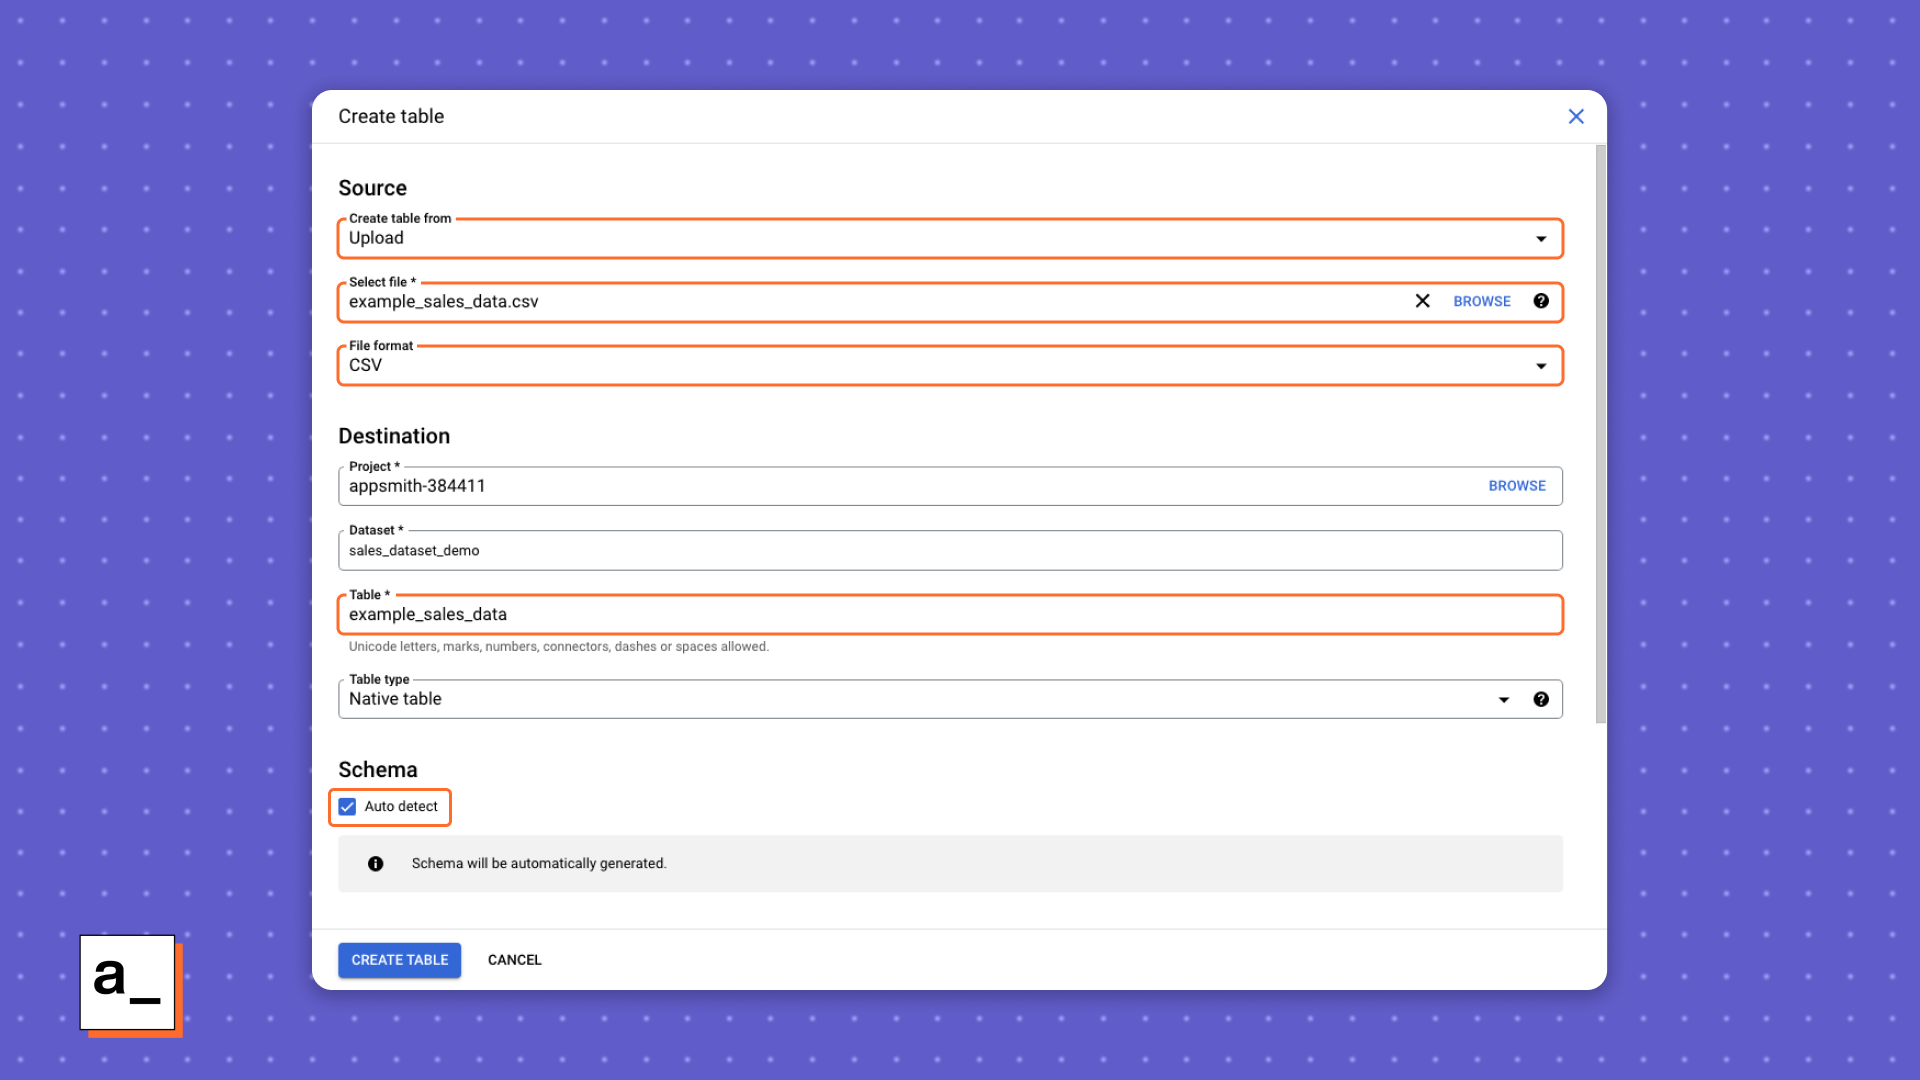Click the close X icon on the dialog

tap(1576, 116)
